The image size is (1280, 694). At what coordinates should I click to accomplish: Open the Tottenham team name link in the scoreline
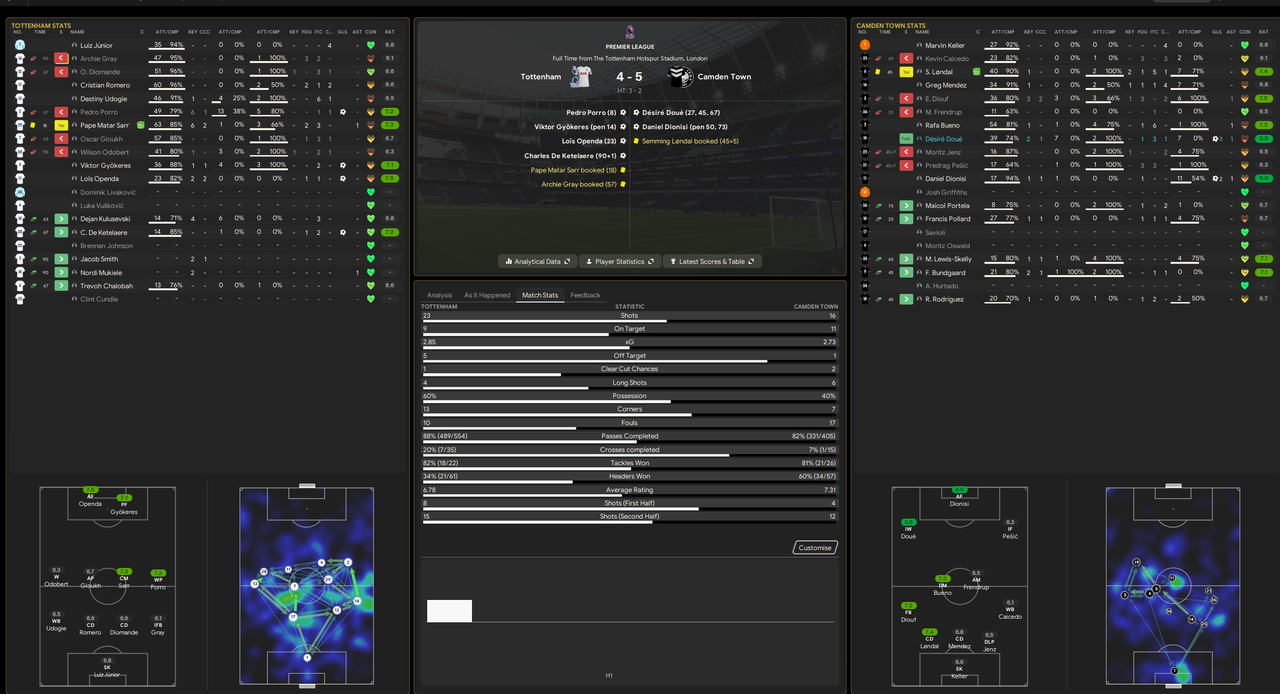tap(541, 77)
